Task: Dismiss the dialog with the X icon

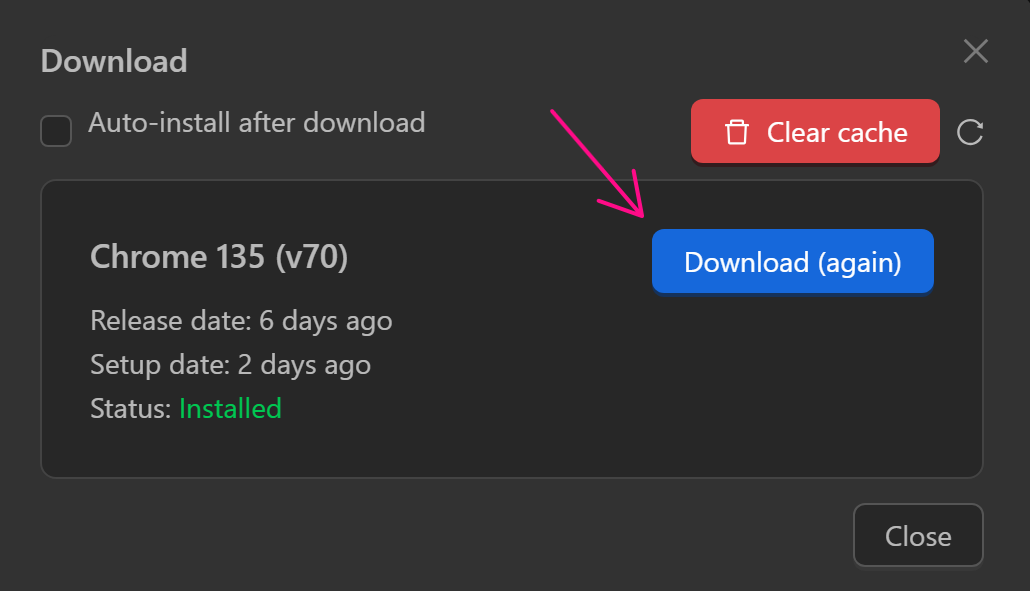Action: pyautogui.click(x=975, y=51)
